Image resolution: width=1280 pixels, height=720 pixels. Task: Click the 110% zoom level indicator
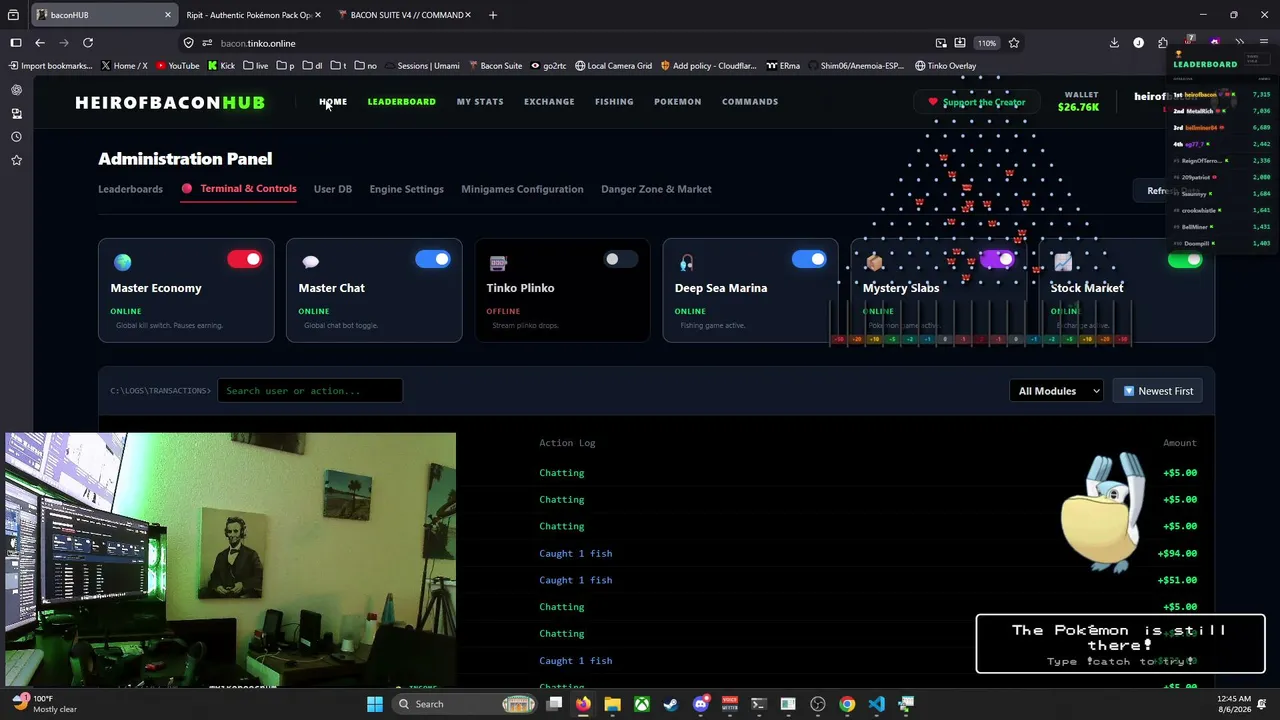[x=987, y=43]
